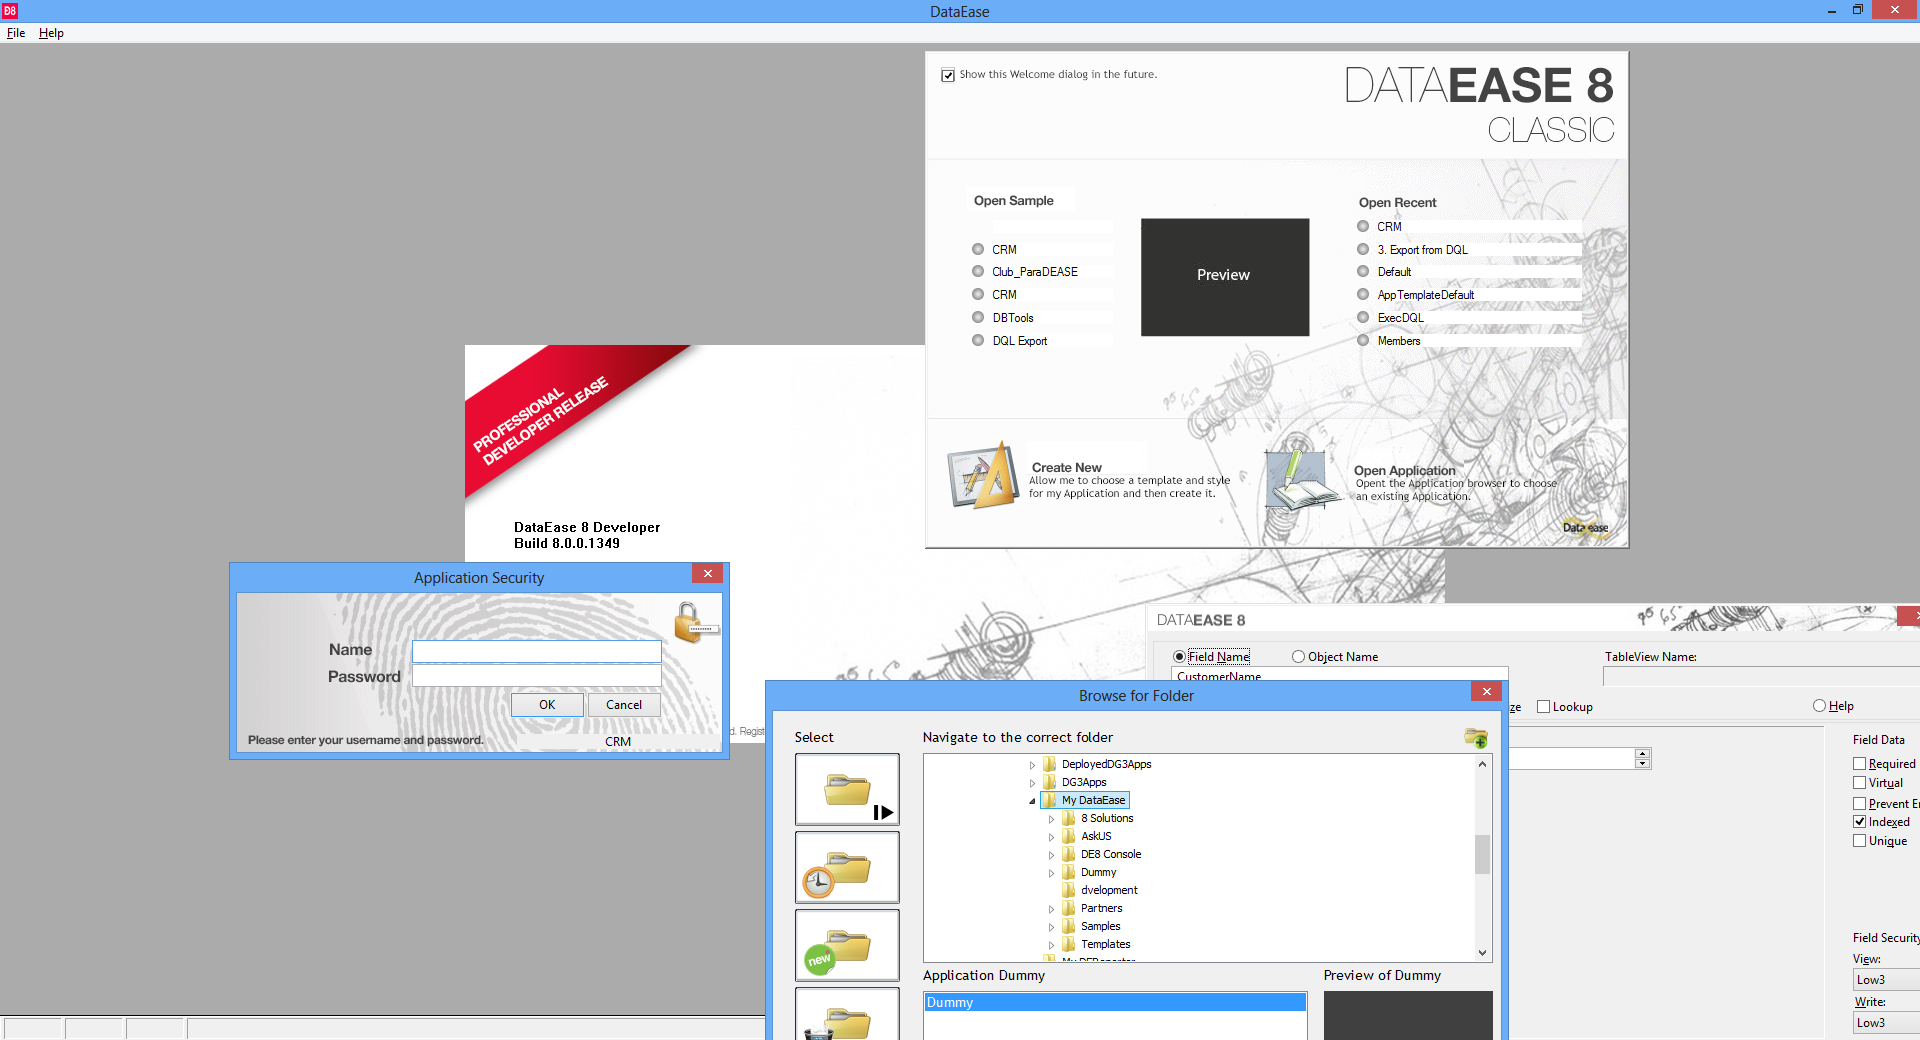Click Cancel in Application Security dialog

[x=624, y=705]
